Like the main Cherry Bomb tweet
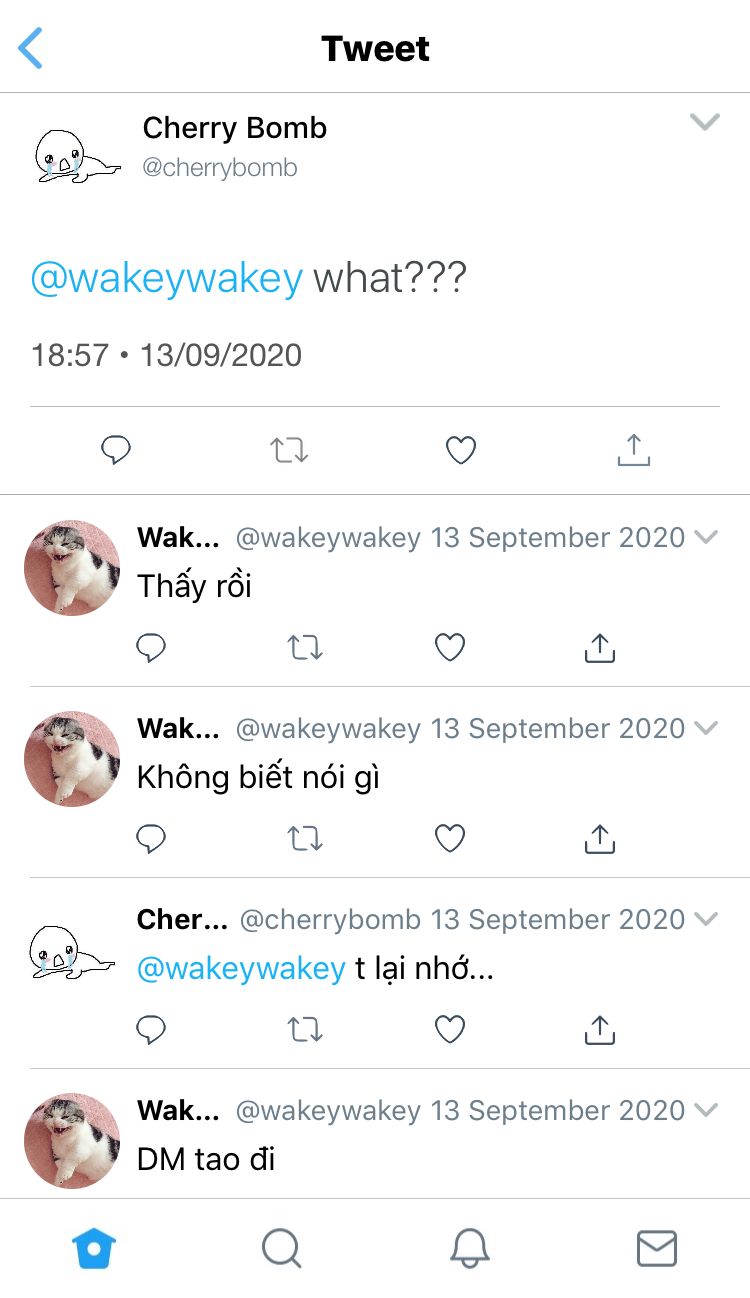This screenshot has height=1298, width=750. 460,451
